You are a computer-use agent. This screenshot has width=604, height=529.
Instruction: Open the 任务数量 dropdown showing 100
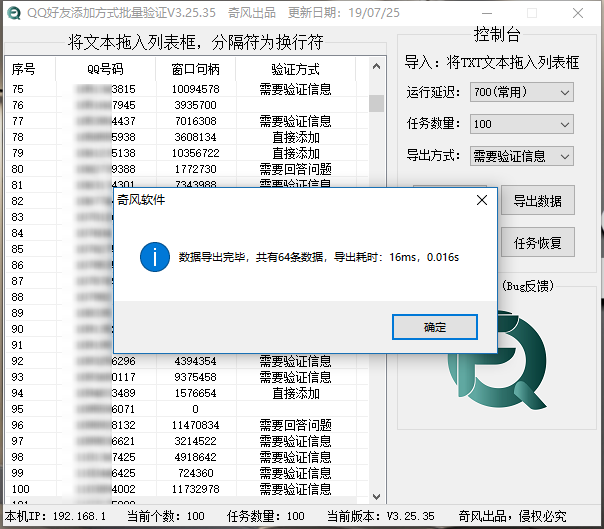522,124
